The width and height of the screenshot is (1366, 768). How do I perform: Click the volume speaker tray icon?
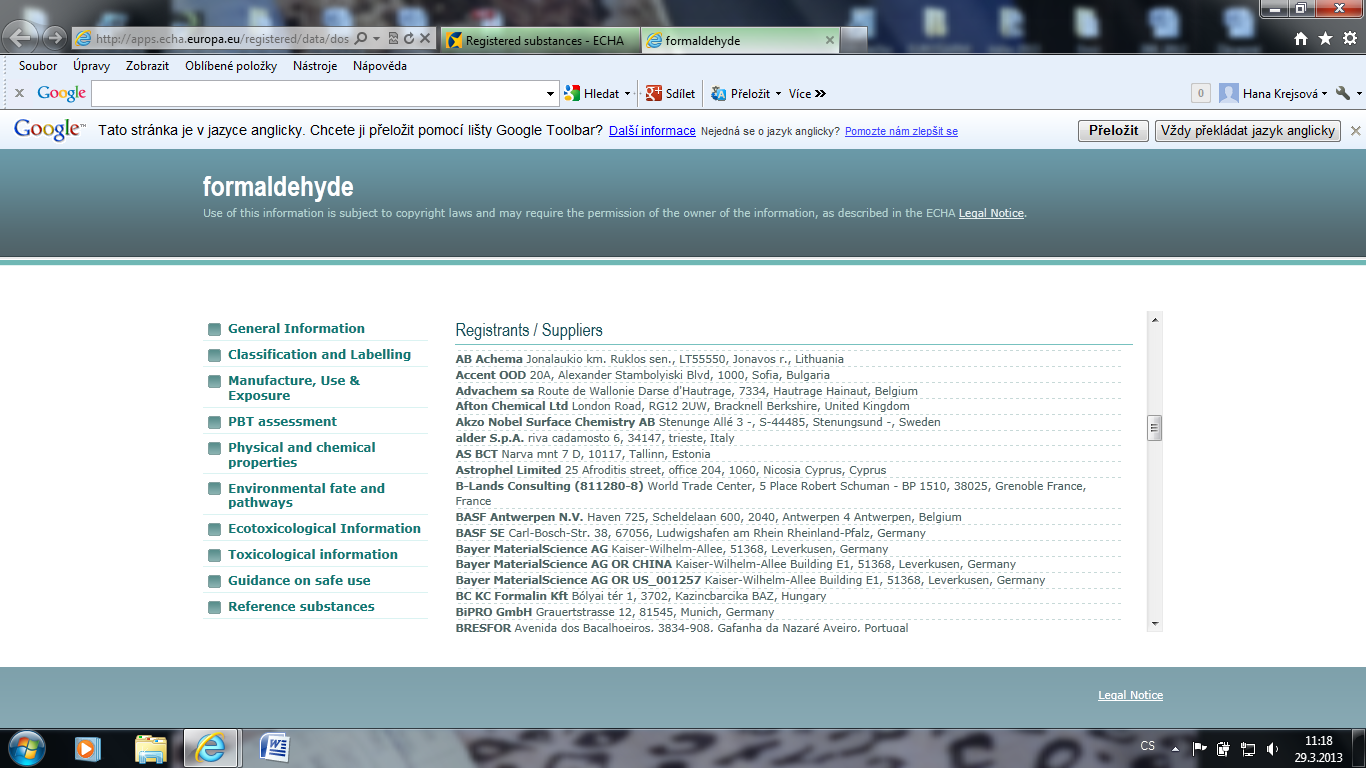pos(1272,748)
